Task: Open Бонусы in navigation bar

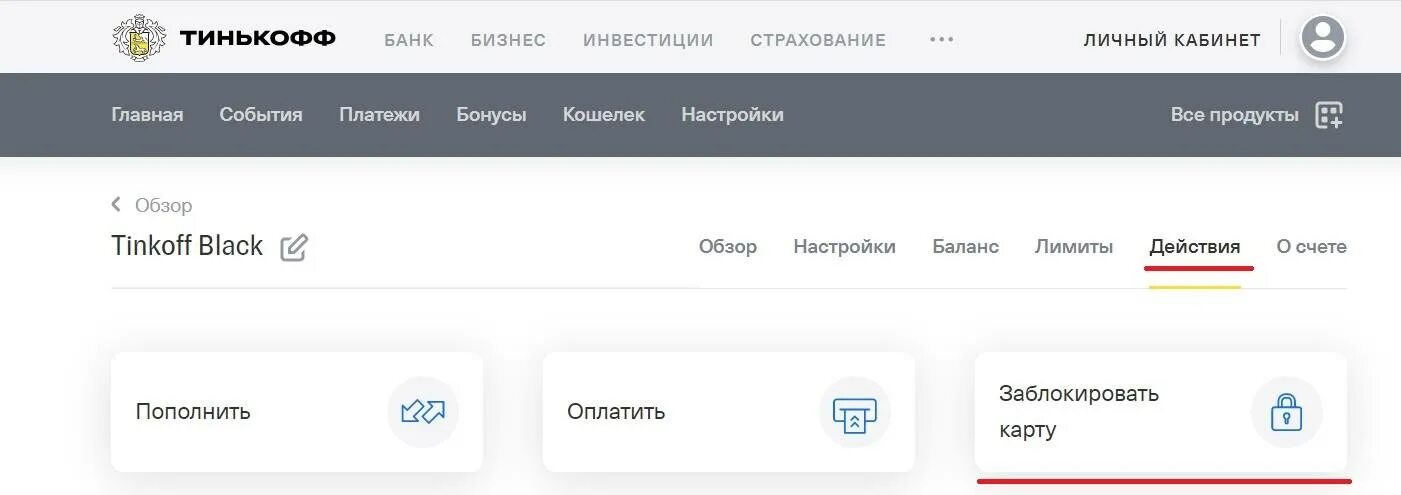Action: pyautogui.click(x=491, y=115)
